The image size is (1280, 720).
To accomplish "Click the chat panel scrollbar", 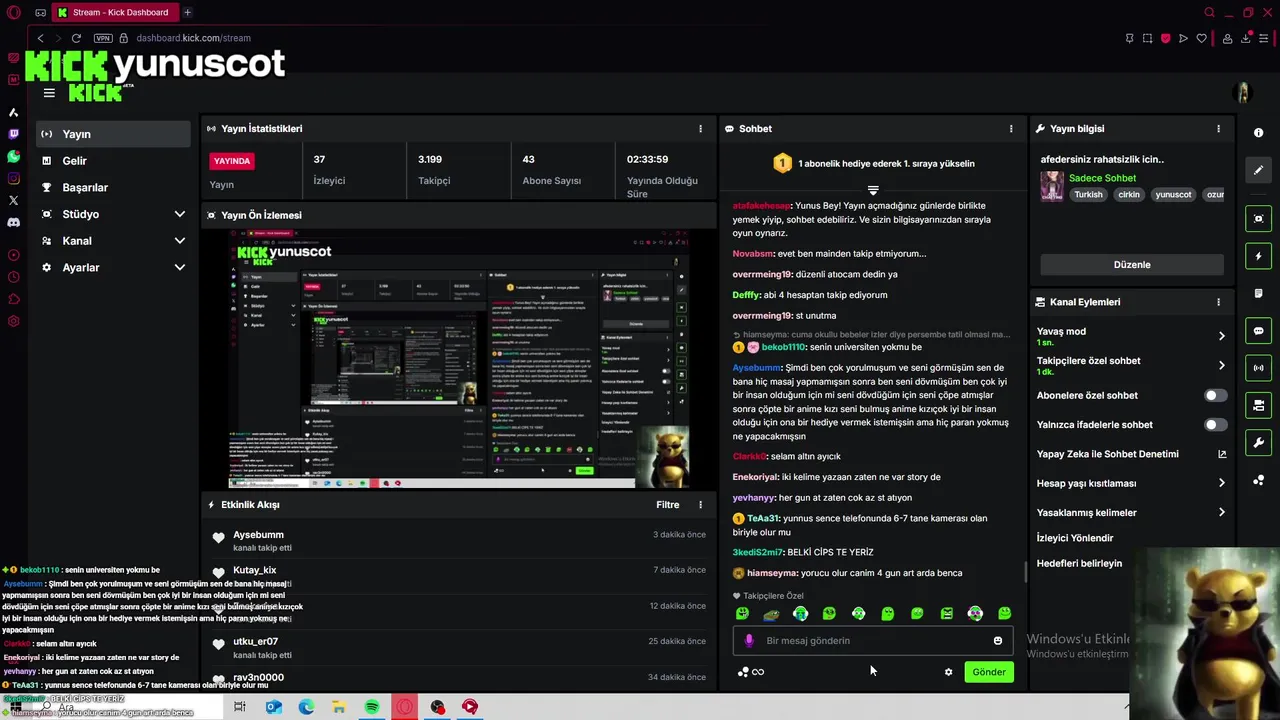I will pyautogui.click(x=1026, y=572).
